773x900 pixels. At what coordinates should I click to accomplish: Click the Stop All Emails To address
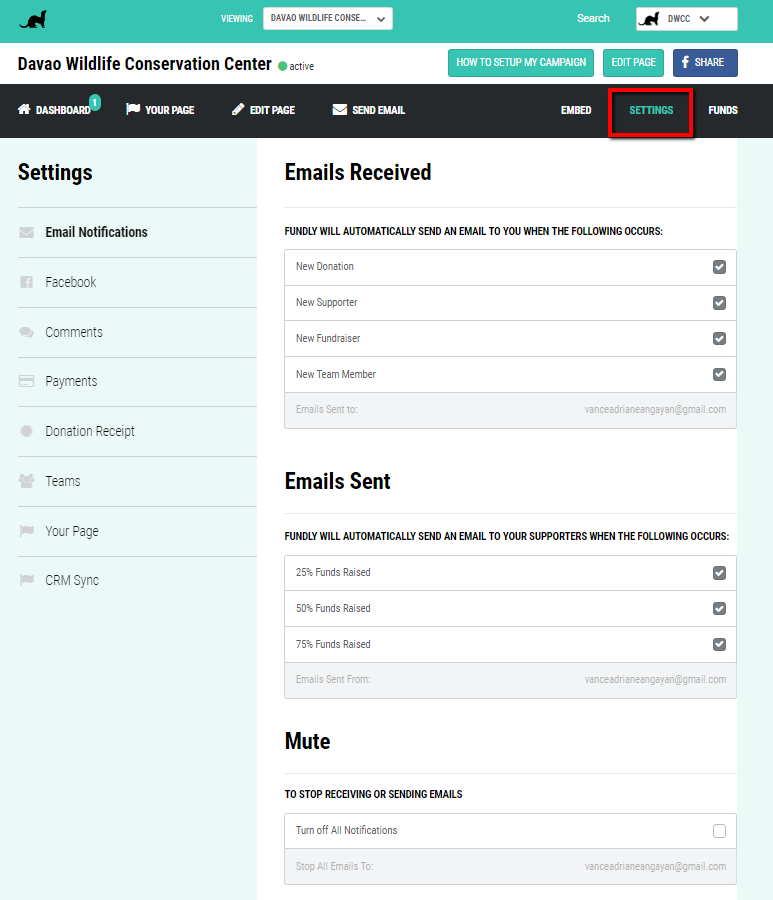(655, 867)
